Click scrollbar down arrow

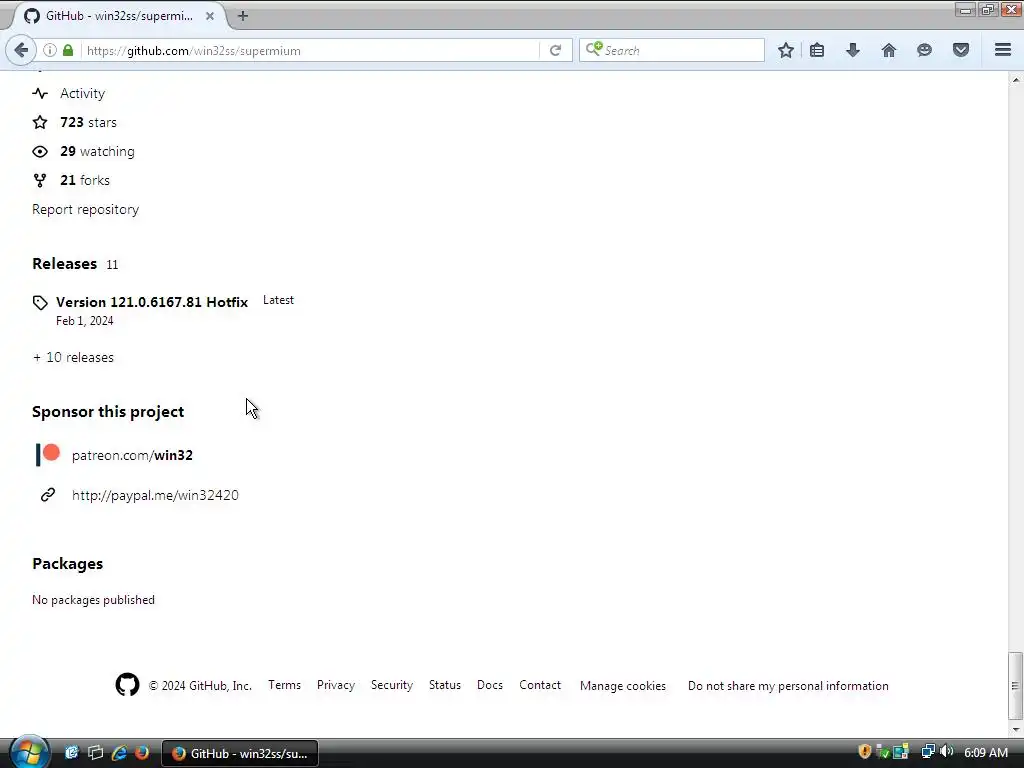click(x=1015, y=729)
